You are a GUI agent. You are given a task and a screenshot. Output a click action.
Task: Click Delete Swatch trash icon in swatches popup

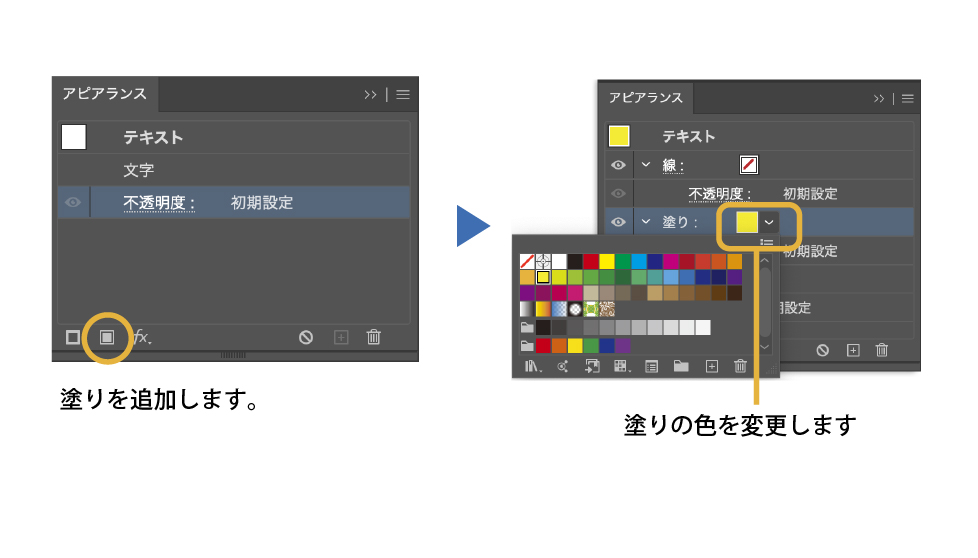tap(740, 366)
